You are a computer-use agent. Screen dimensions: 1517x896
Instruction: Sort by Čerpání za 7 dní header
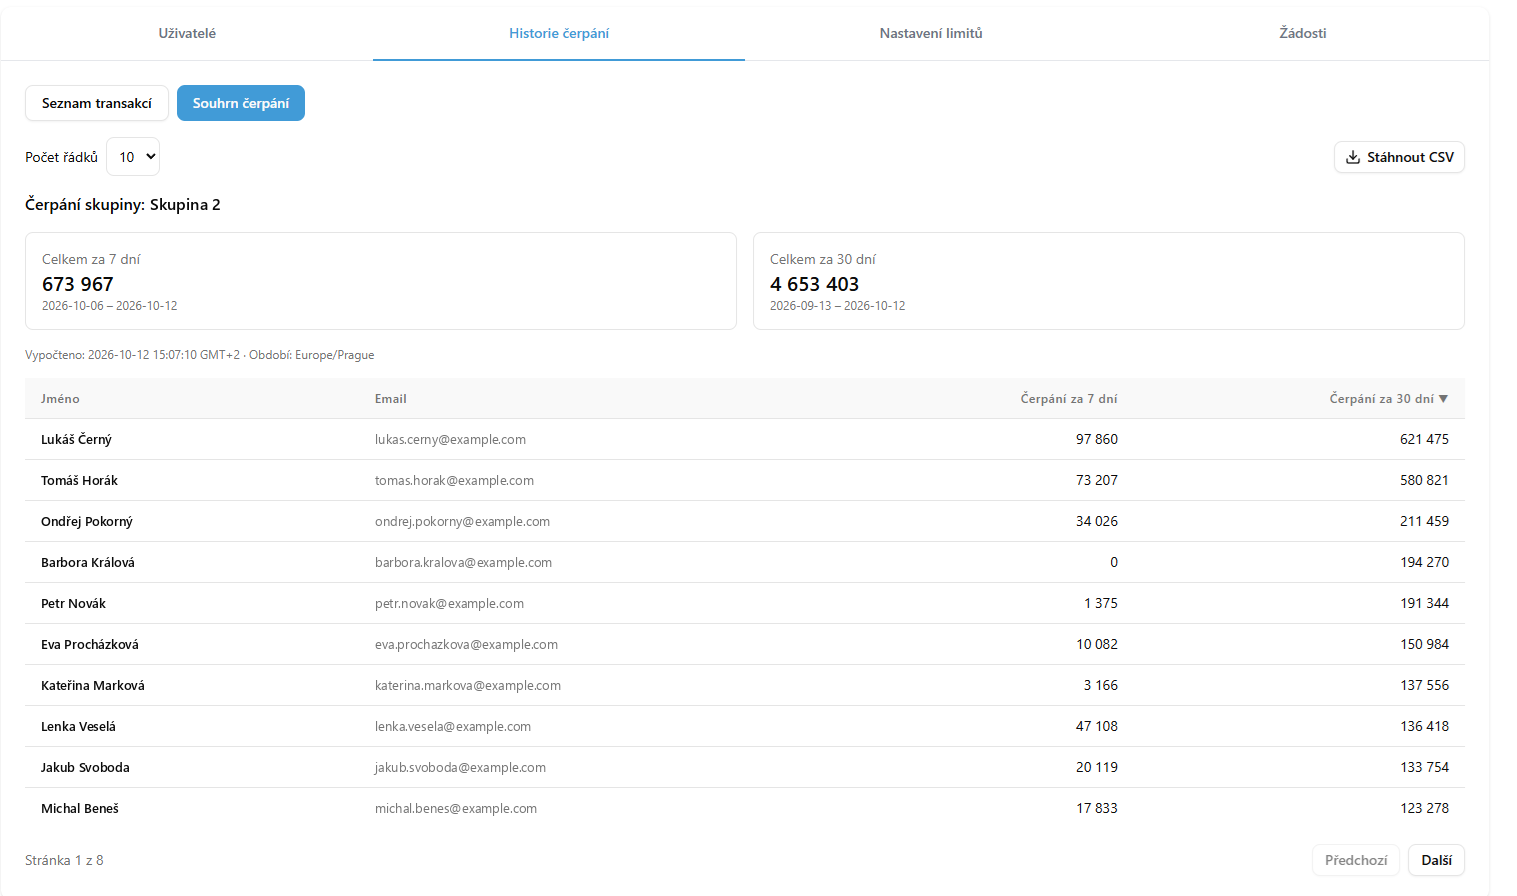1069,399
